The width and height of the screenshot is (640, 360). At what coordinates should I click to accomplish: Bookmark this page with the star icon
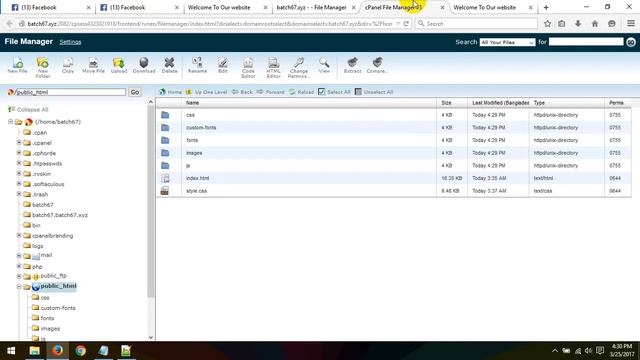(x=547, y=24)
